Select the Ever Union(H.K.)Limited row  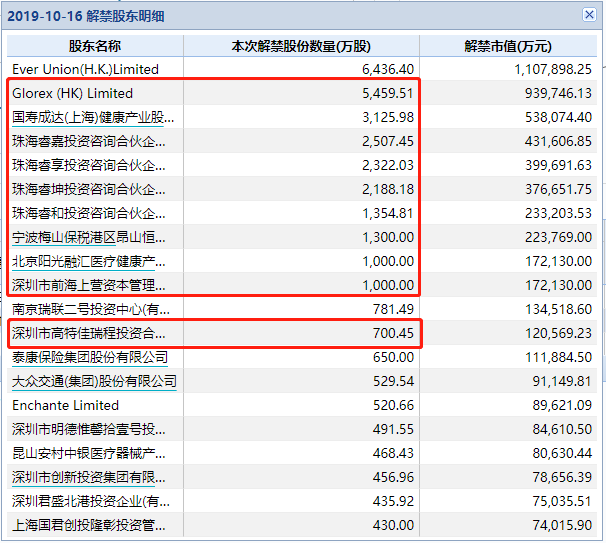302,69
